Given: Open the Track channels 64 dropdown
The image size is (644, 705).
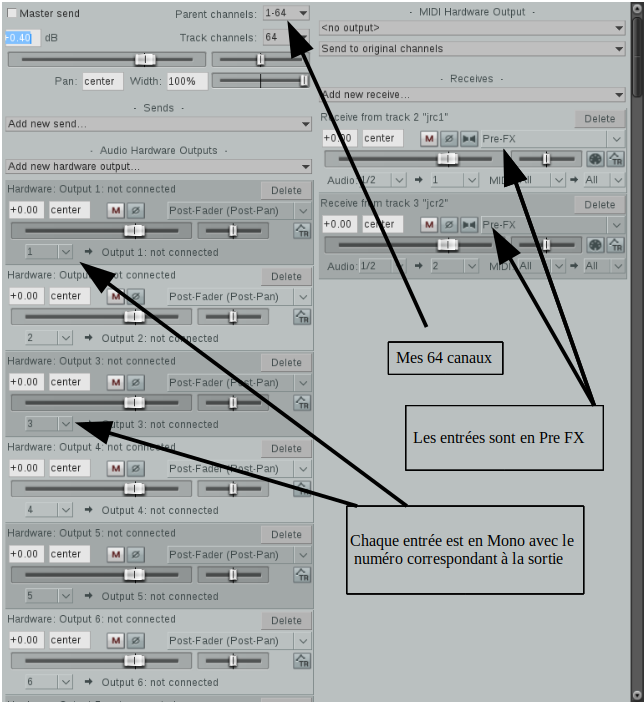Looking at the screenshot, I should (286, 37).
